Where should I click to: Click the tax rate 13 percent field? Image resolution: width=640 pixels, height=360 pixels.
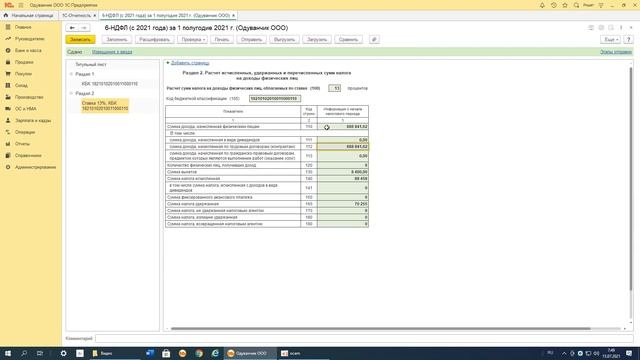pyautogui.click(x=334, y=88)
